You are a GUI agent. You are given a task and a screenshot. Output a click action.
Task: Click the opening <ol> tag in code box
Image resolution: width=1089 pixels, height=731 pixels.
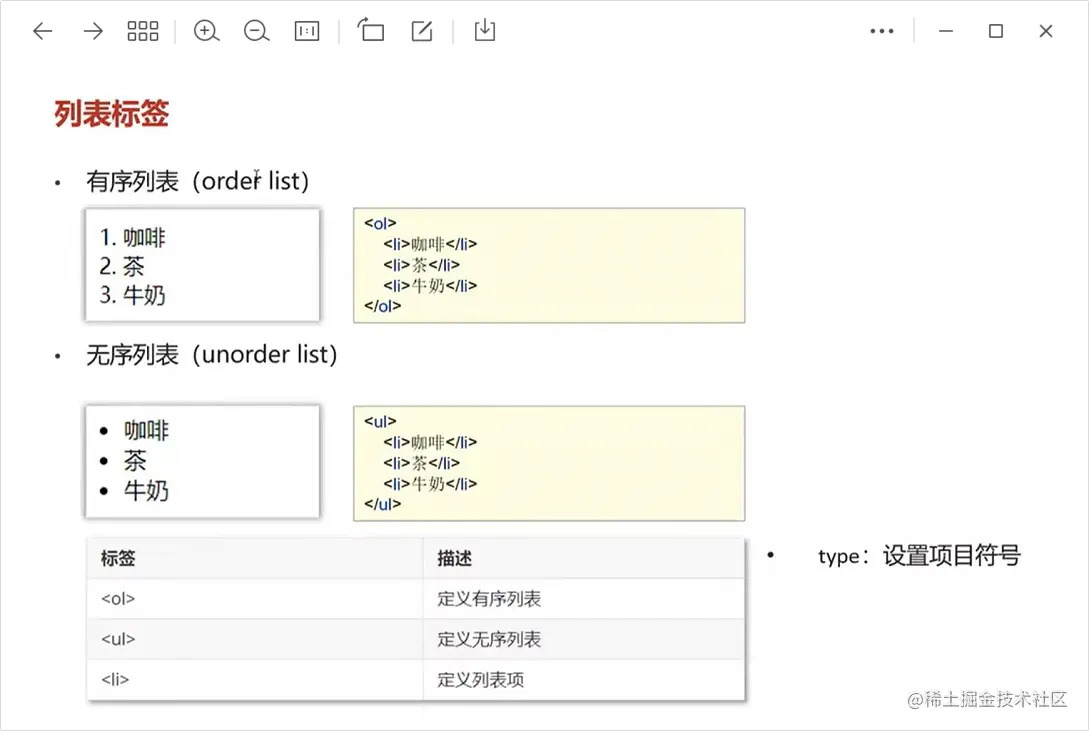pyautogui.click(x=380, y=224)
